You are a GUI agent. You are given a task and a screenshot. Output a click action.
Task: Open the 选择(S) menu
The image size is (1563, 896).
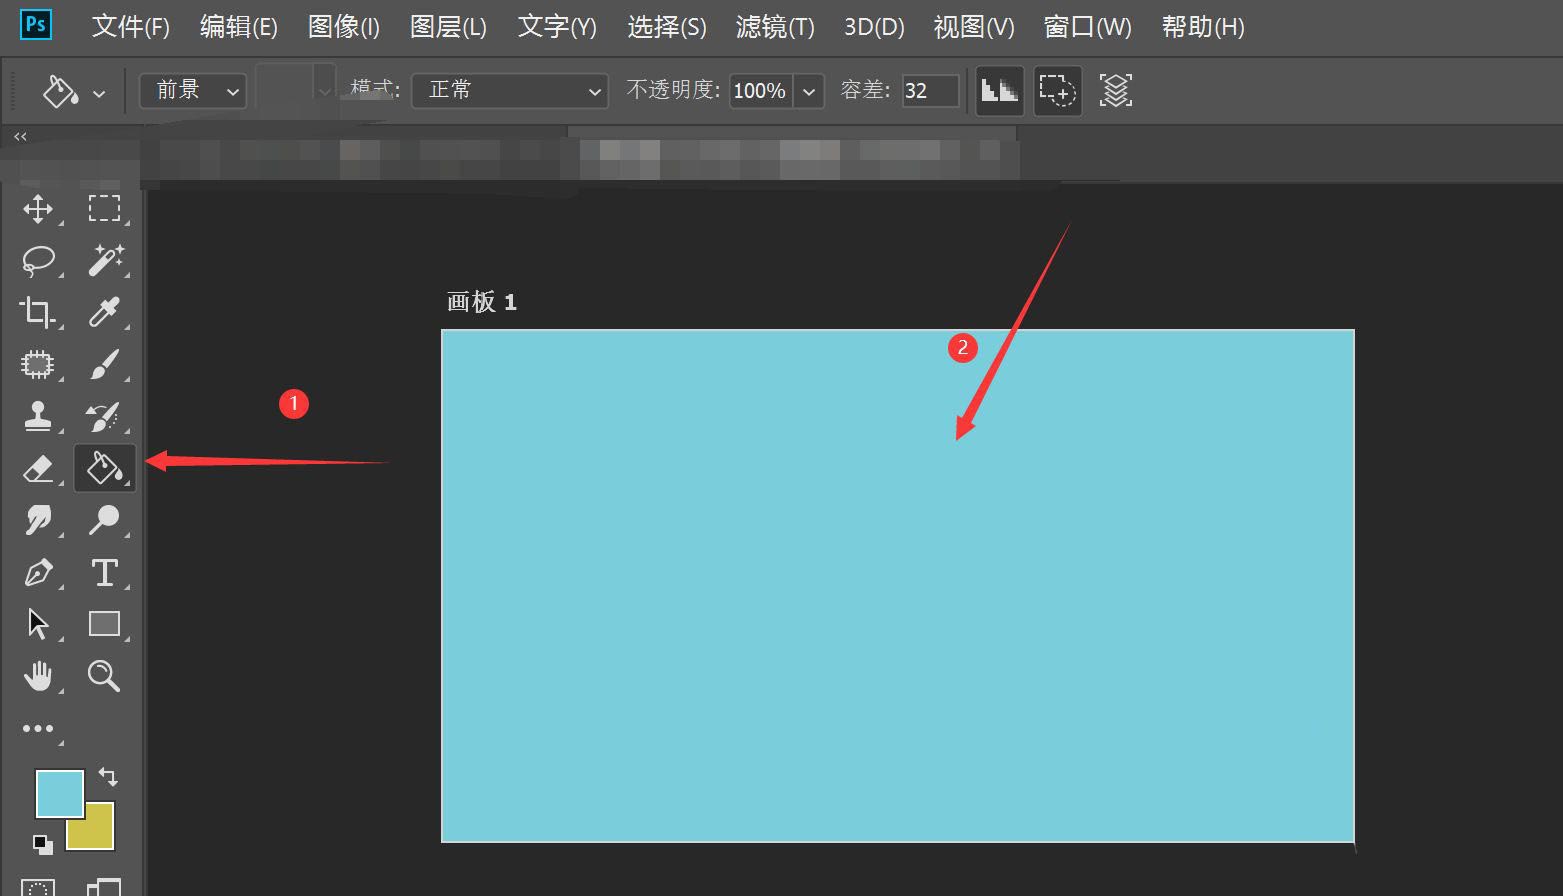point(666,27)
